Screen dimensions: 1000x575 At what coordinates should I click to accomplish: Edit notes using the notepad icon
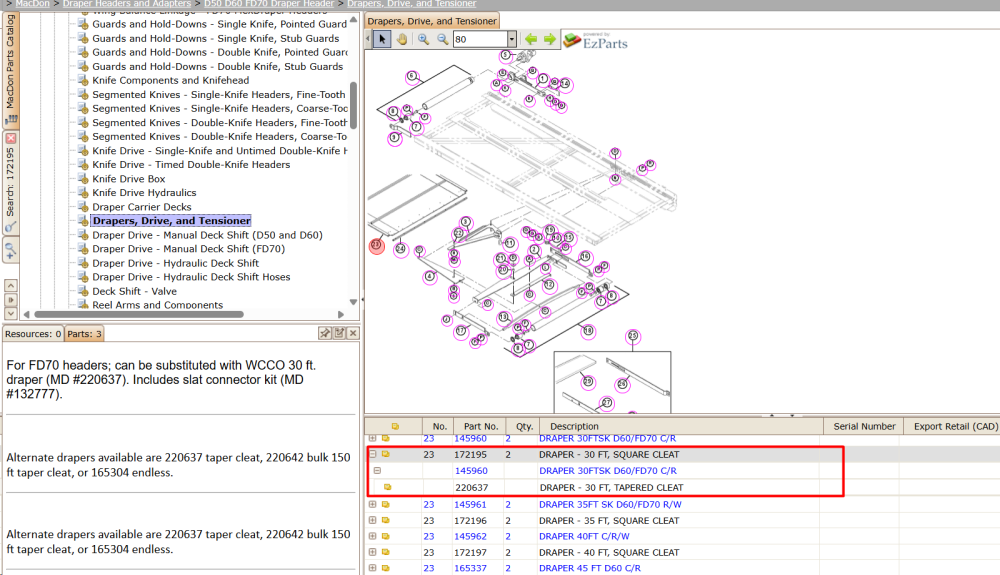point(339,333)
